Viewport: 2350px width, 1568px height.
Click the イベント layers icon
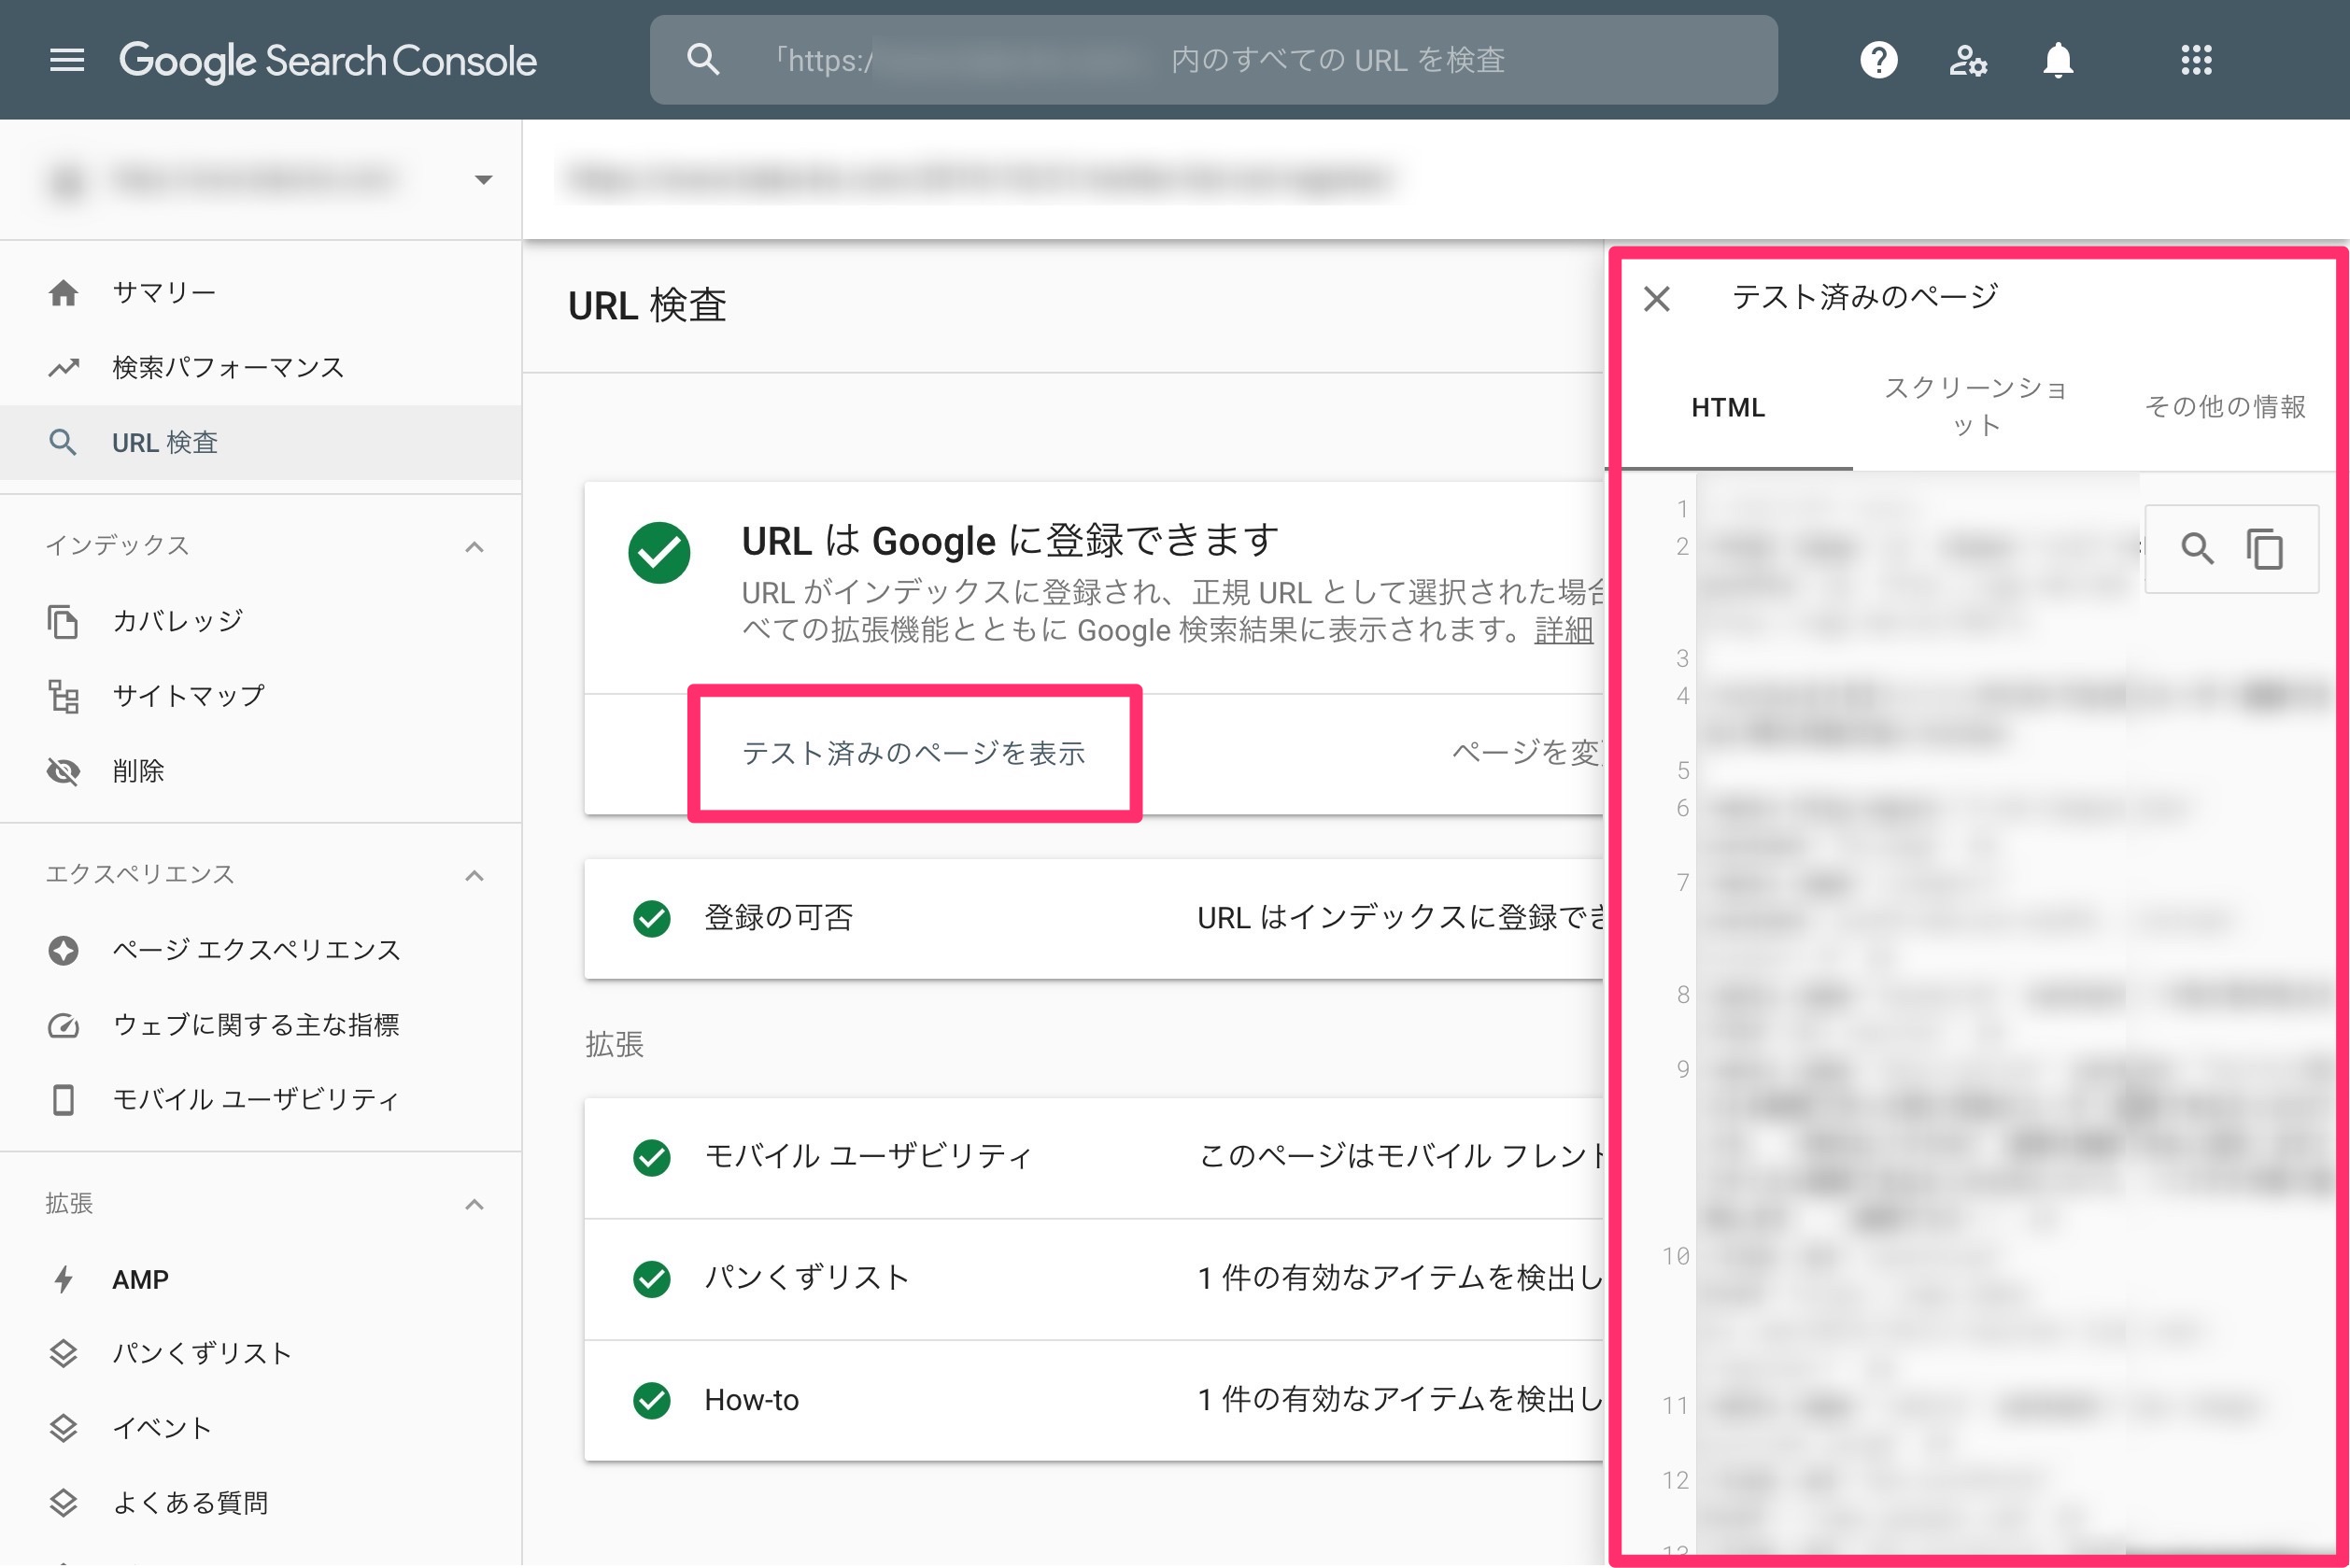coord(63,1428)
